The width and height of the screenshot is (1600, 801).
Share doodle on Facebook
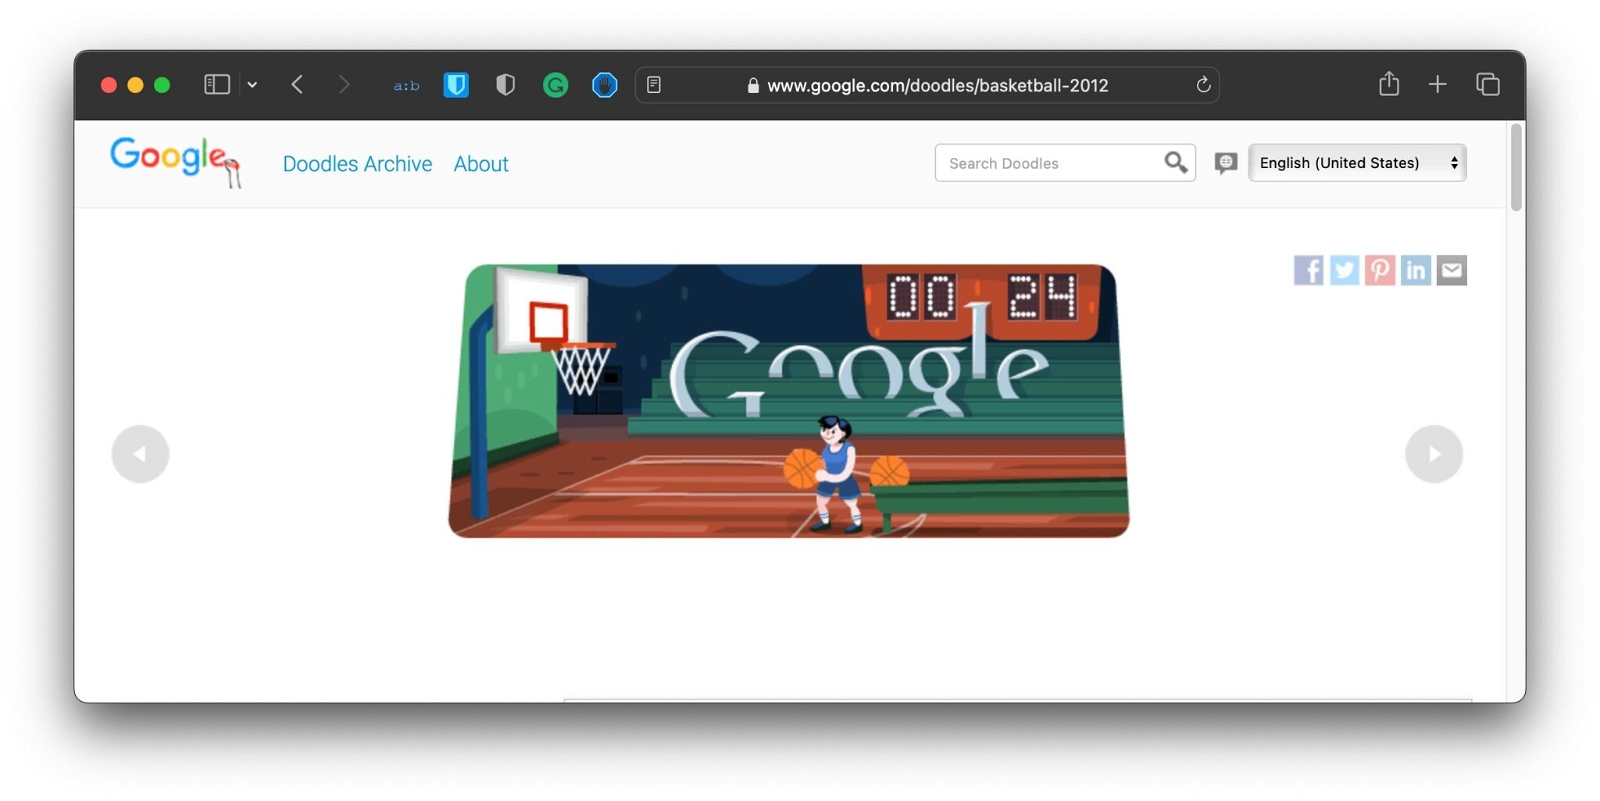coord(1308,270)
